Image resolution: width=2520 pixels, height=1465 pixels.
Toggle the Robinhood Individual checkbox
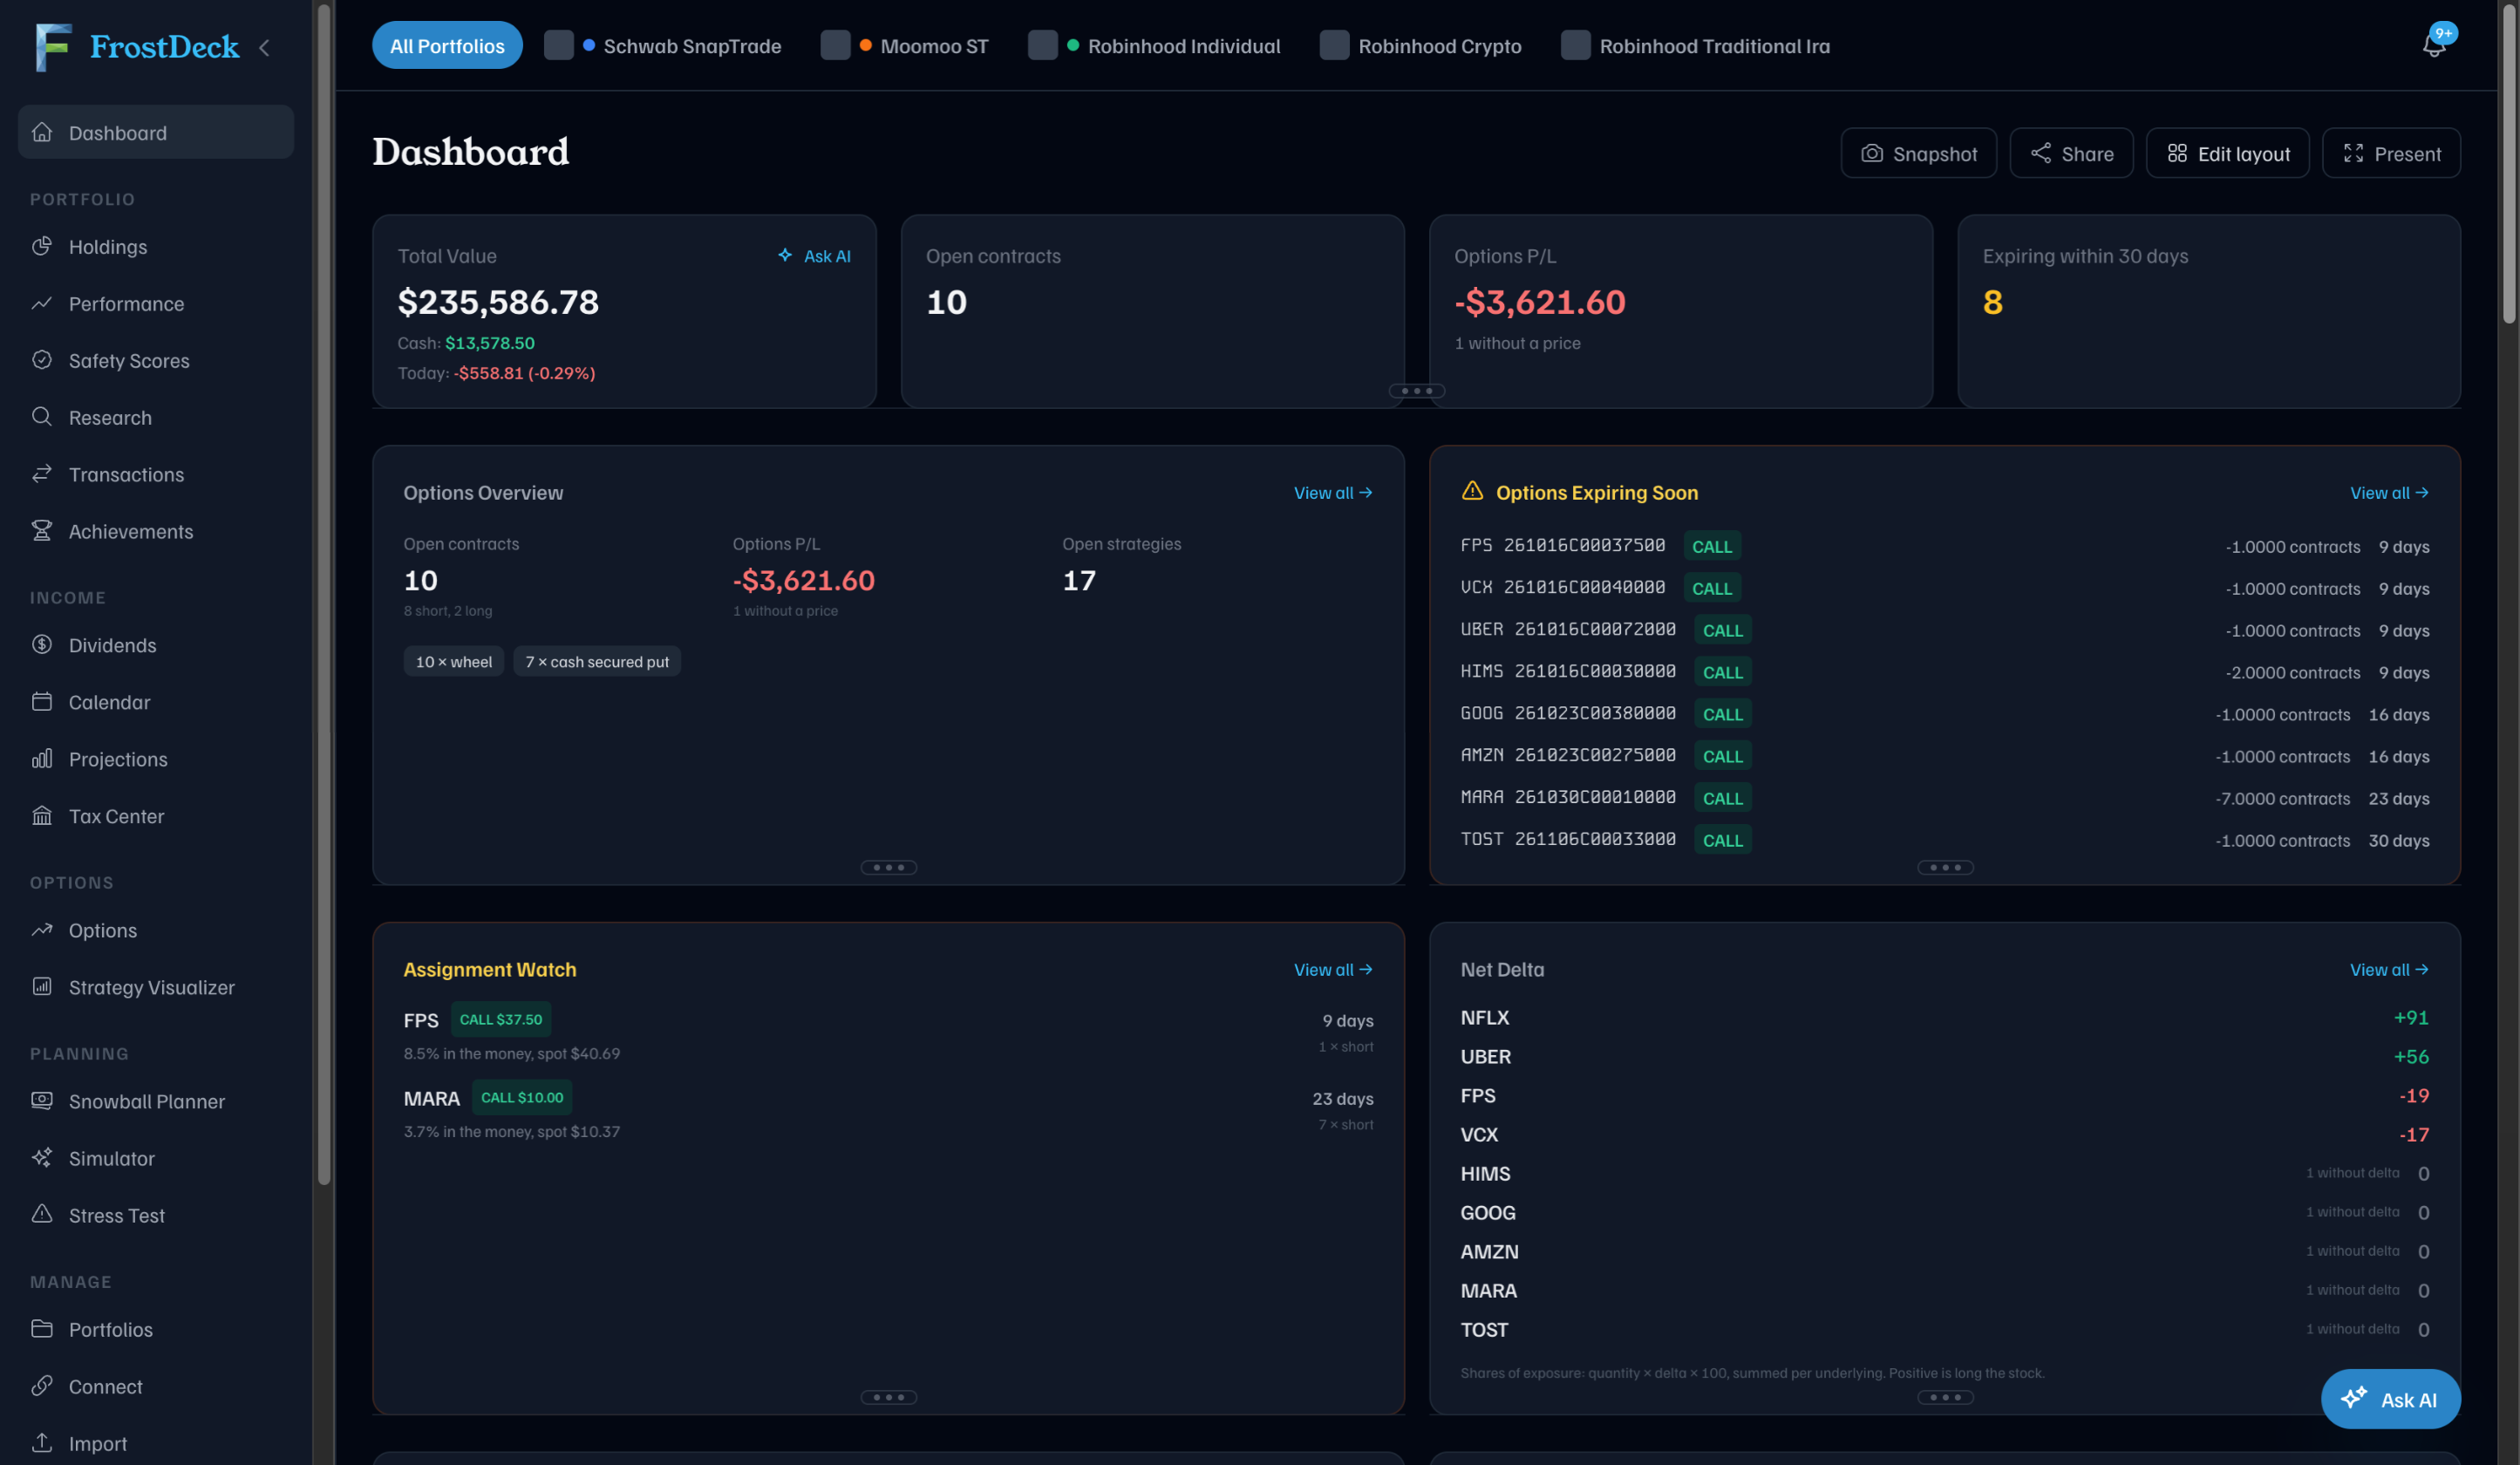(1043, 46)
